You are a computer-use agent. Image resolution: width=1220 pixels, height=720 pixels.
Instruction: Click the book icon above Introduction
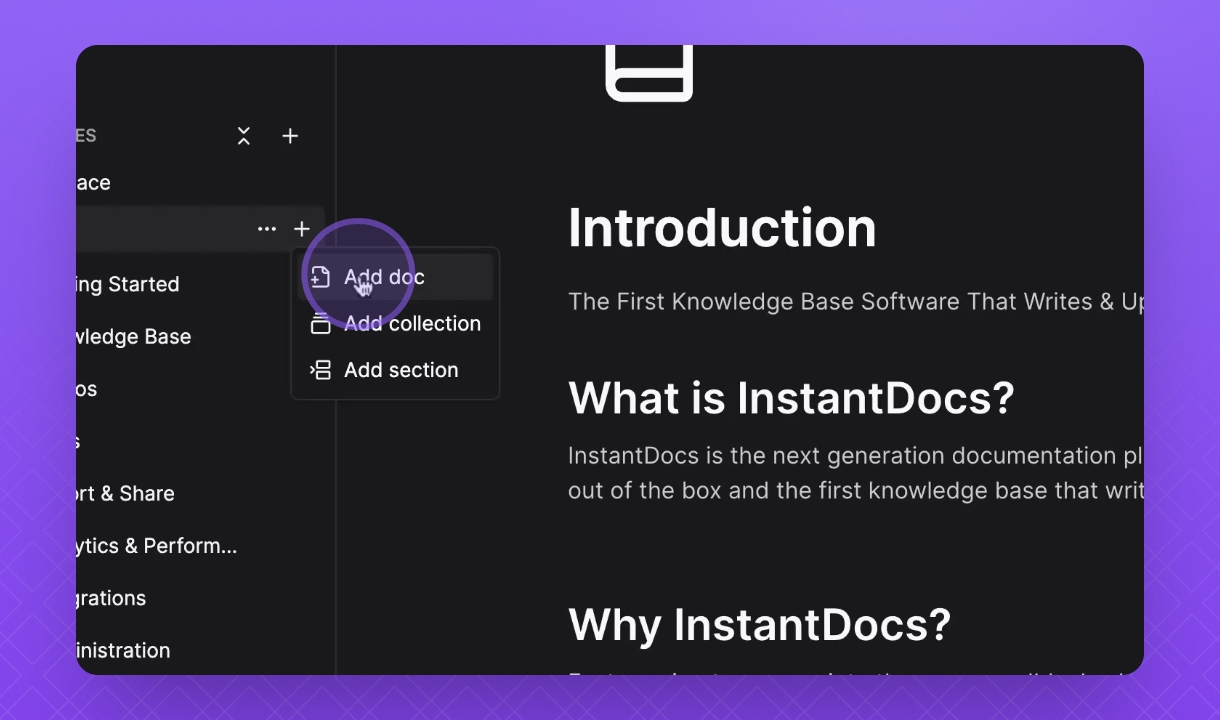click(650, 73)
